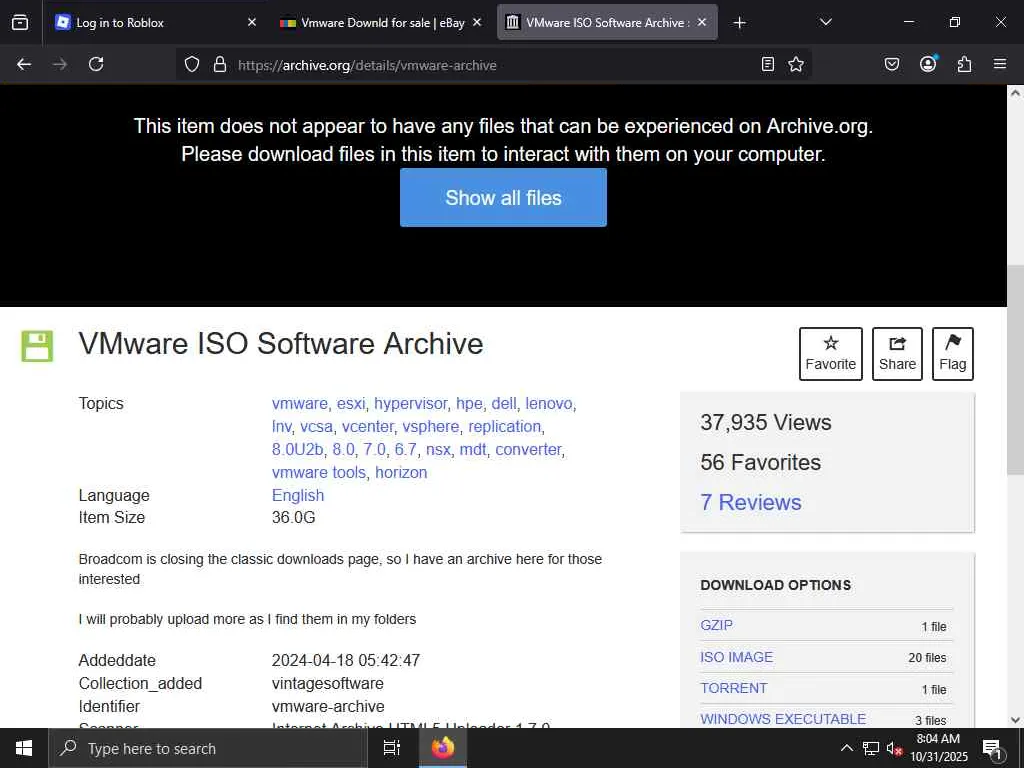Click the greyed-out forward arrow
Viewport: 1024px width, 768px height.
pyautogui.click(x=60, y=64)
